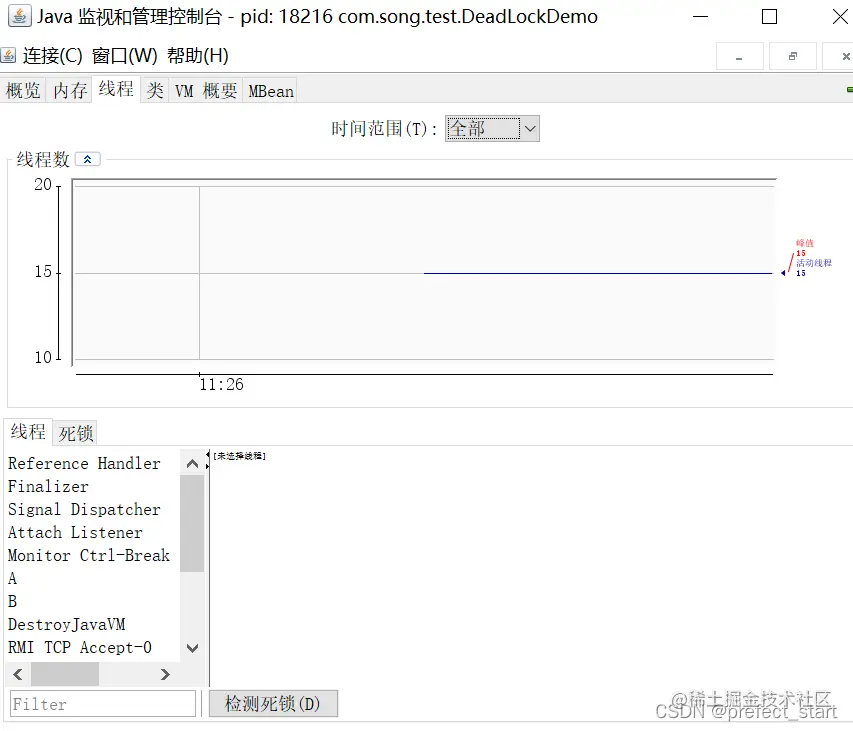Select thread Reference Handler
This screenshot has width=853, height=731.
84,463
